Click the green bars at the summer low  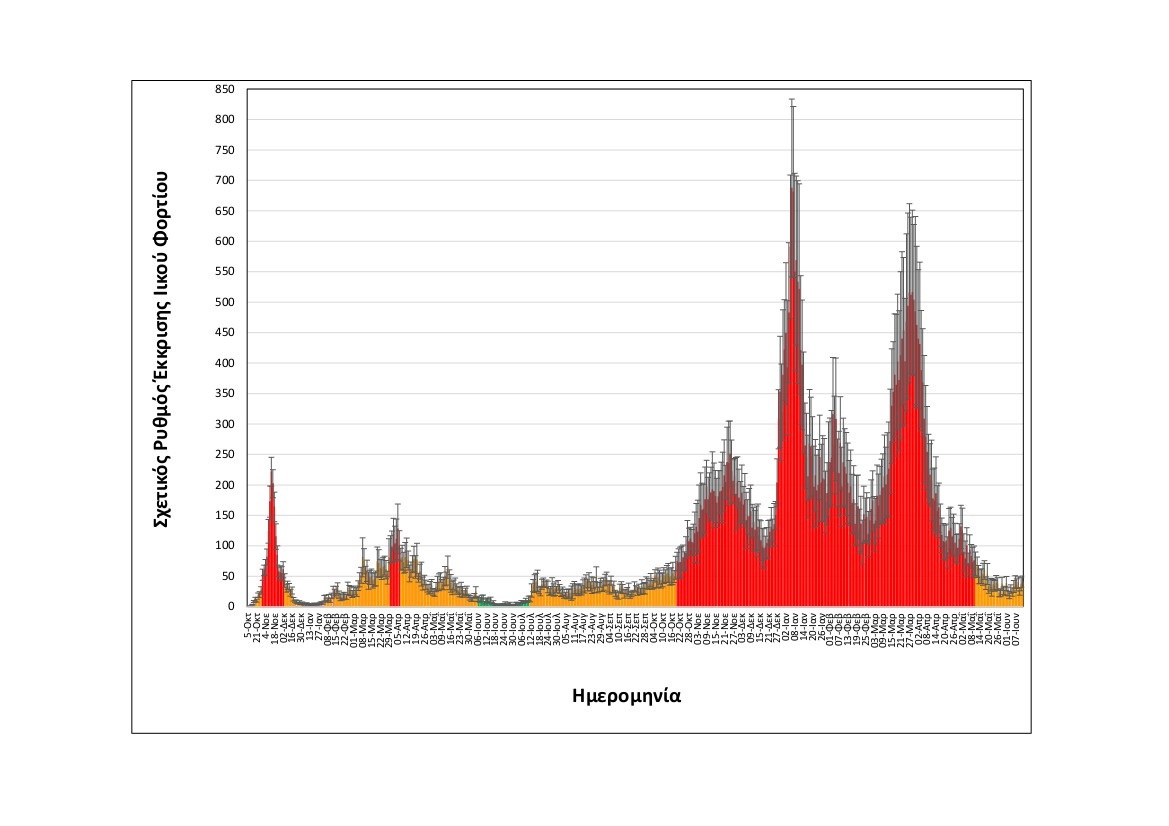[x=485, y=602]
